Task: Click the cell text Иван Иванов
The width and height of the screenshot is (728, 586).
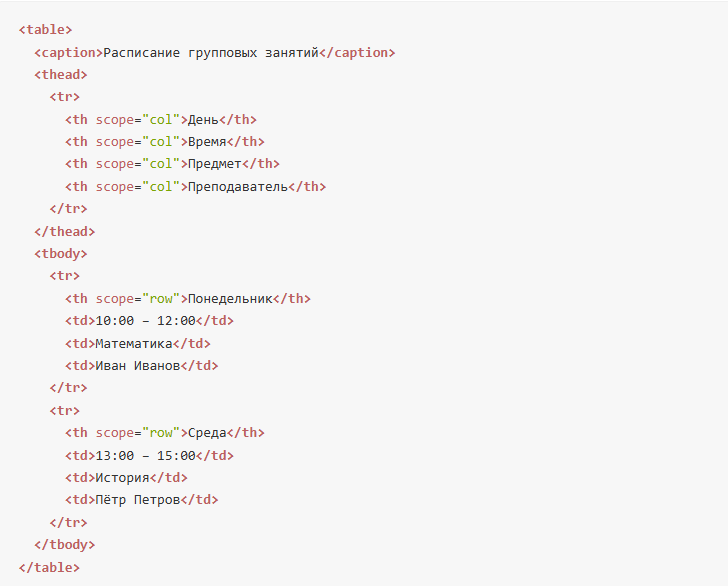Action: point(137,366)
